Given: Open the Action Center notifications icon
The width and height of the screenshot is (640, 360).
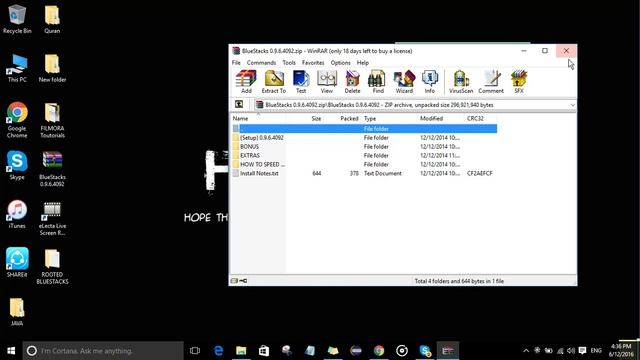Looking at the screenshot, I should pyautogui.click(x=582, y=351).
